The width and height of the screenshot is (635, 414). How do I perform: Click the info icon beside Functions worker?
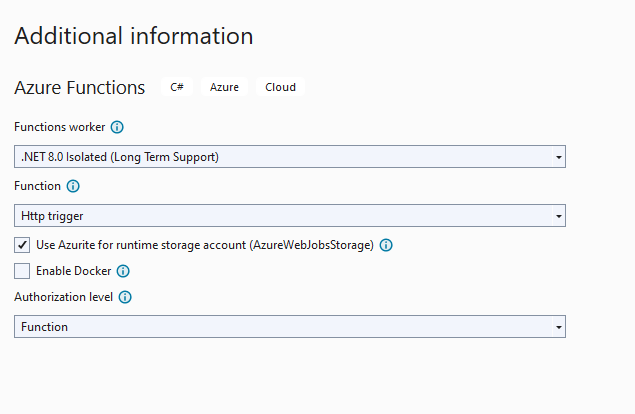(117, 127)
